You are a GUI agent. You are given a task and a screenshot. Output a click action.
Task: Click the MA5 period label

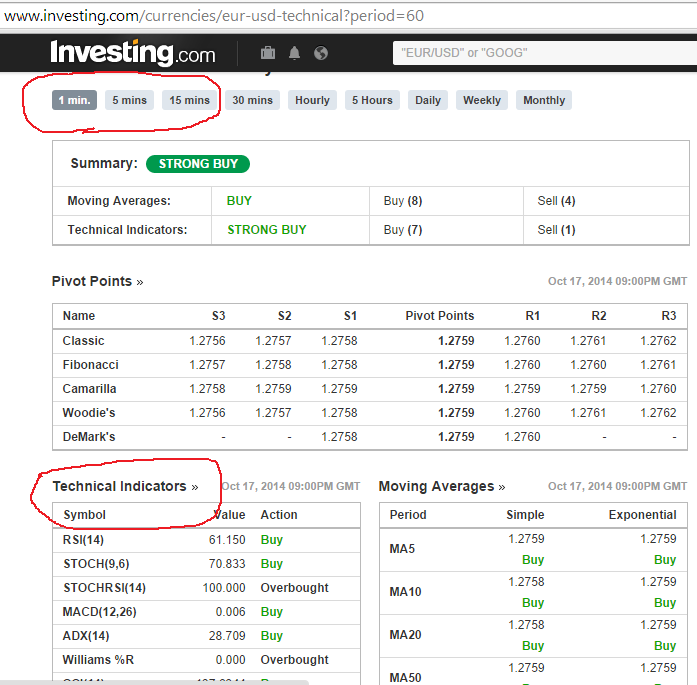click(x=402, y=549)
